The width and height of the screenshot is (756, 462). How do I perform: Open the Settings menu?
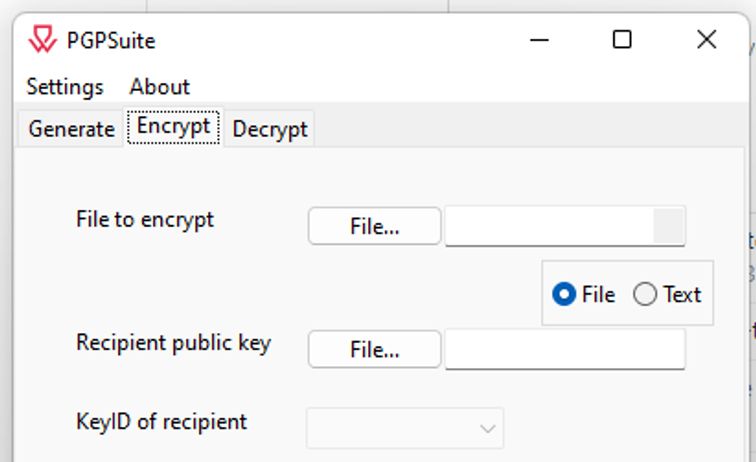pyautogui.click(x=65, y=87)
